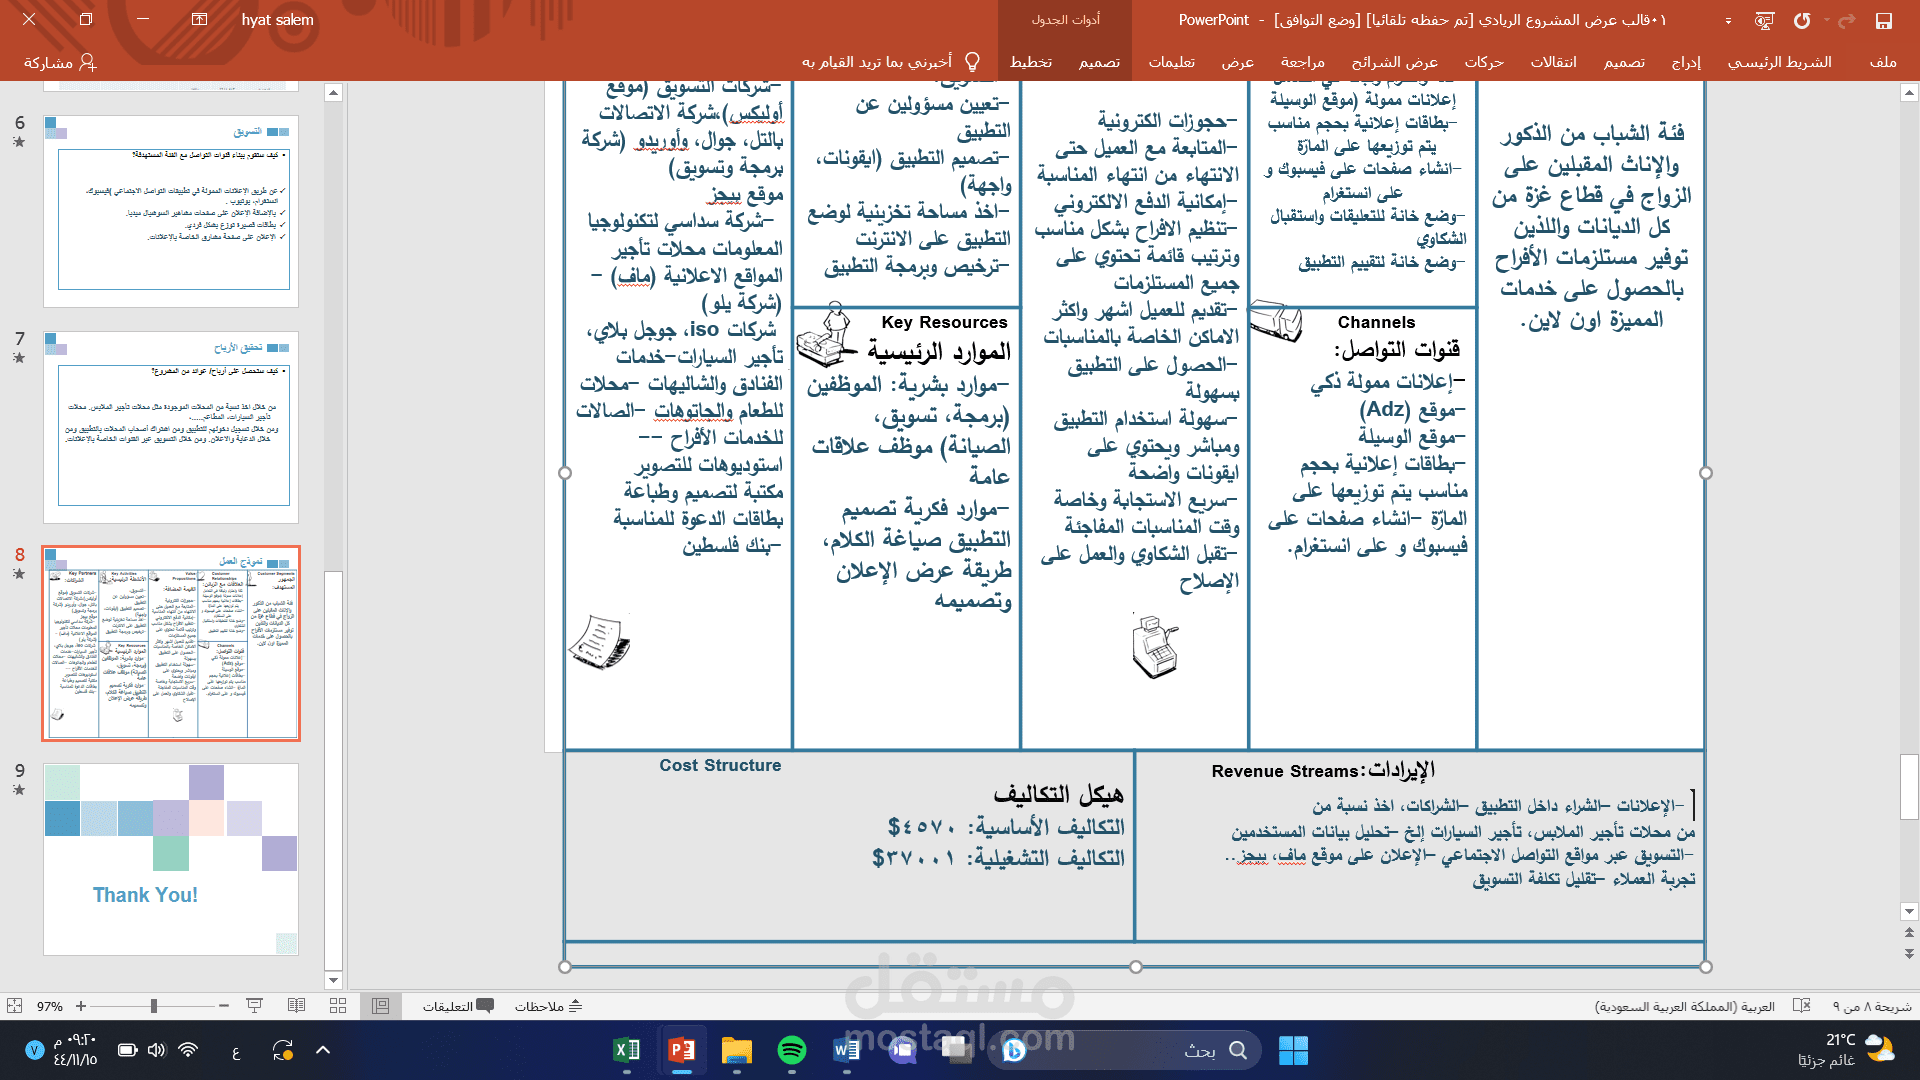Click the 97% zoom level value
The width and height of the screenshot is (1920, 1080).
coord(50,1006)
